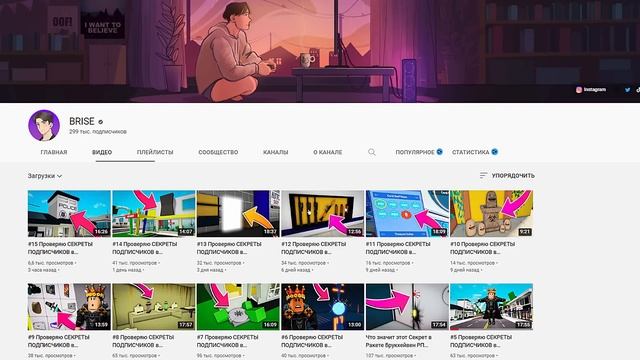This screenshot has width=640, height=360.
Task: Click the blue icon beside ПОПУЛЯРНОЕ
Action: point(440,152)
